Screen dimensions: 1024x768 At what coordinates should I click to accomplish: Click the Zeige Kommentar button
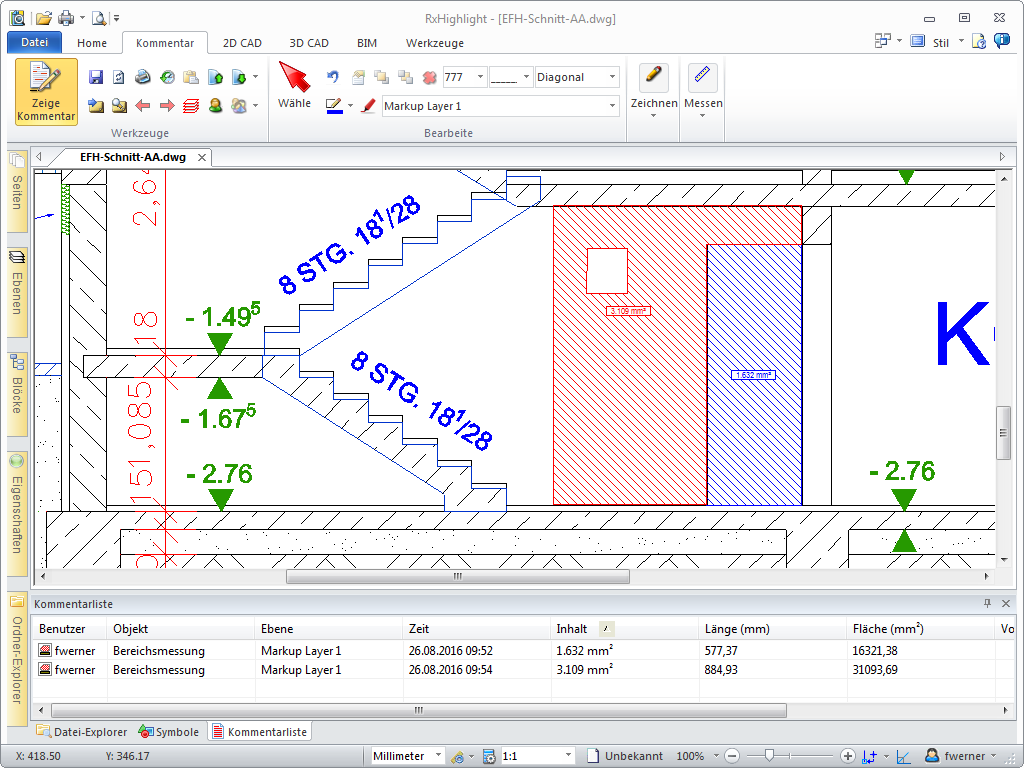coord(46,92)
